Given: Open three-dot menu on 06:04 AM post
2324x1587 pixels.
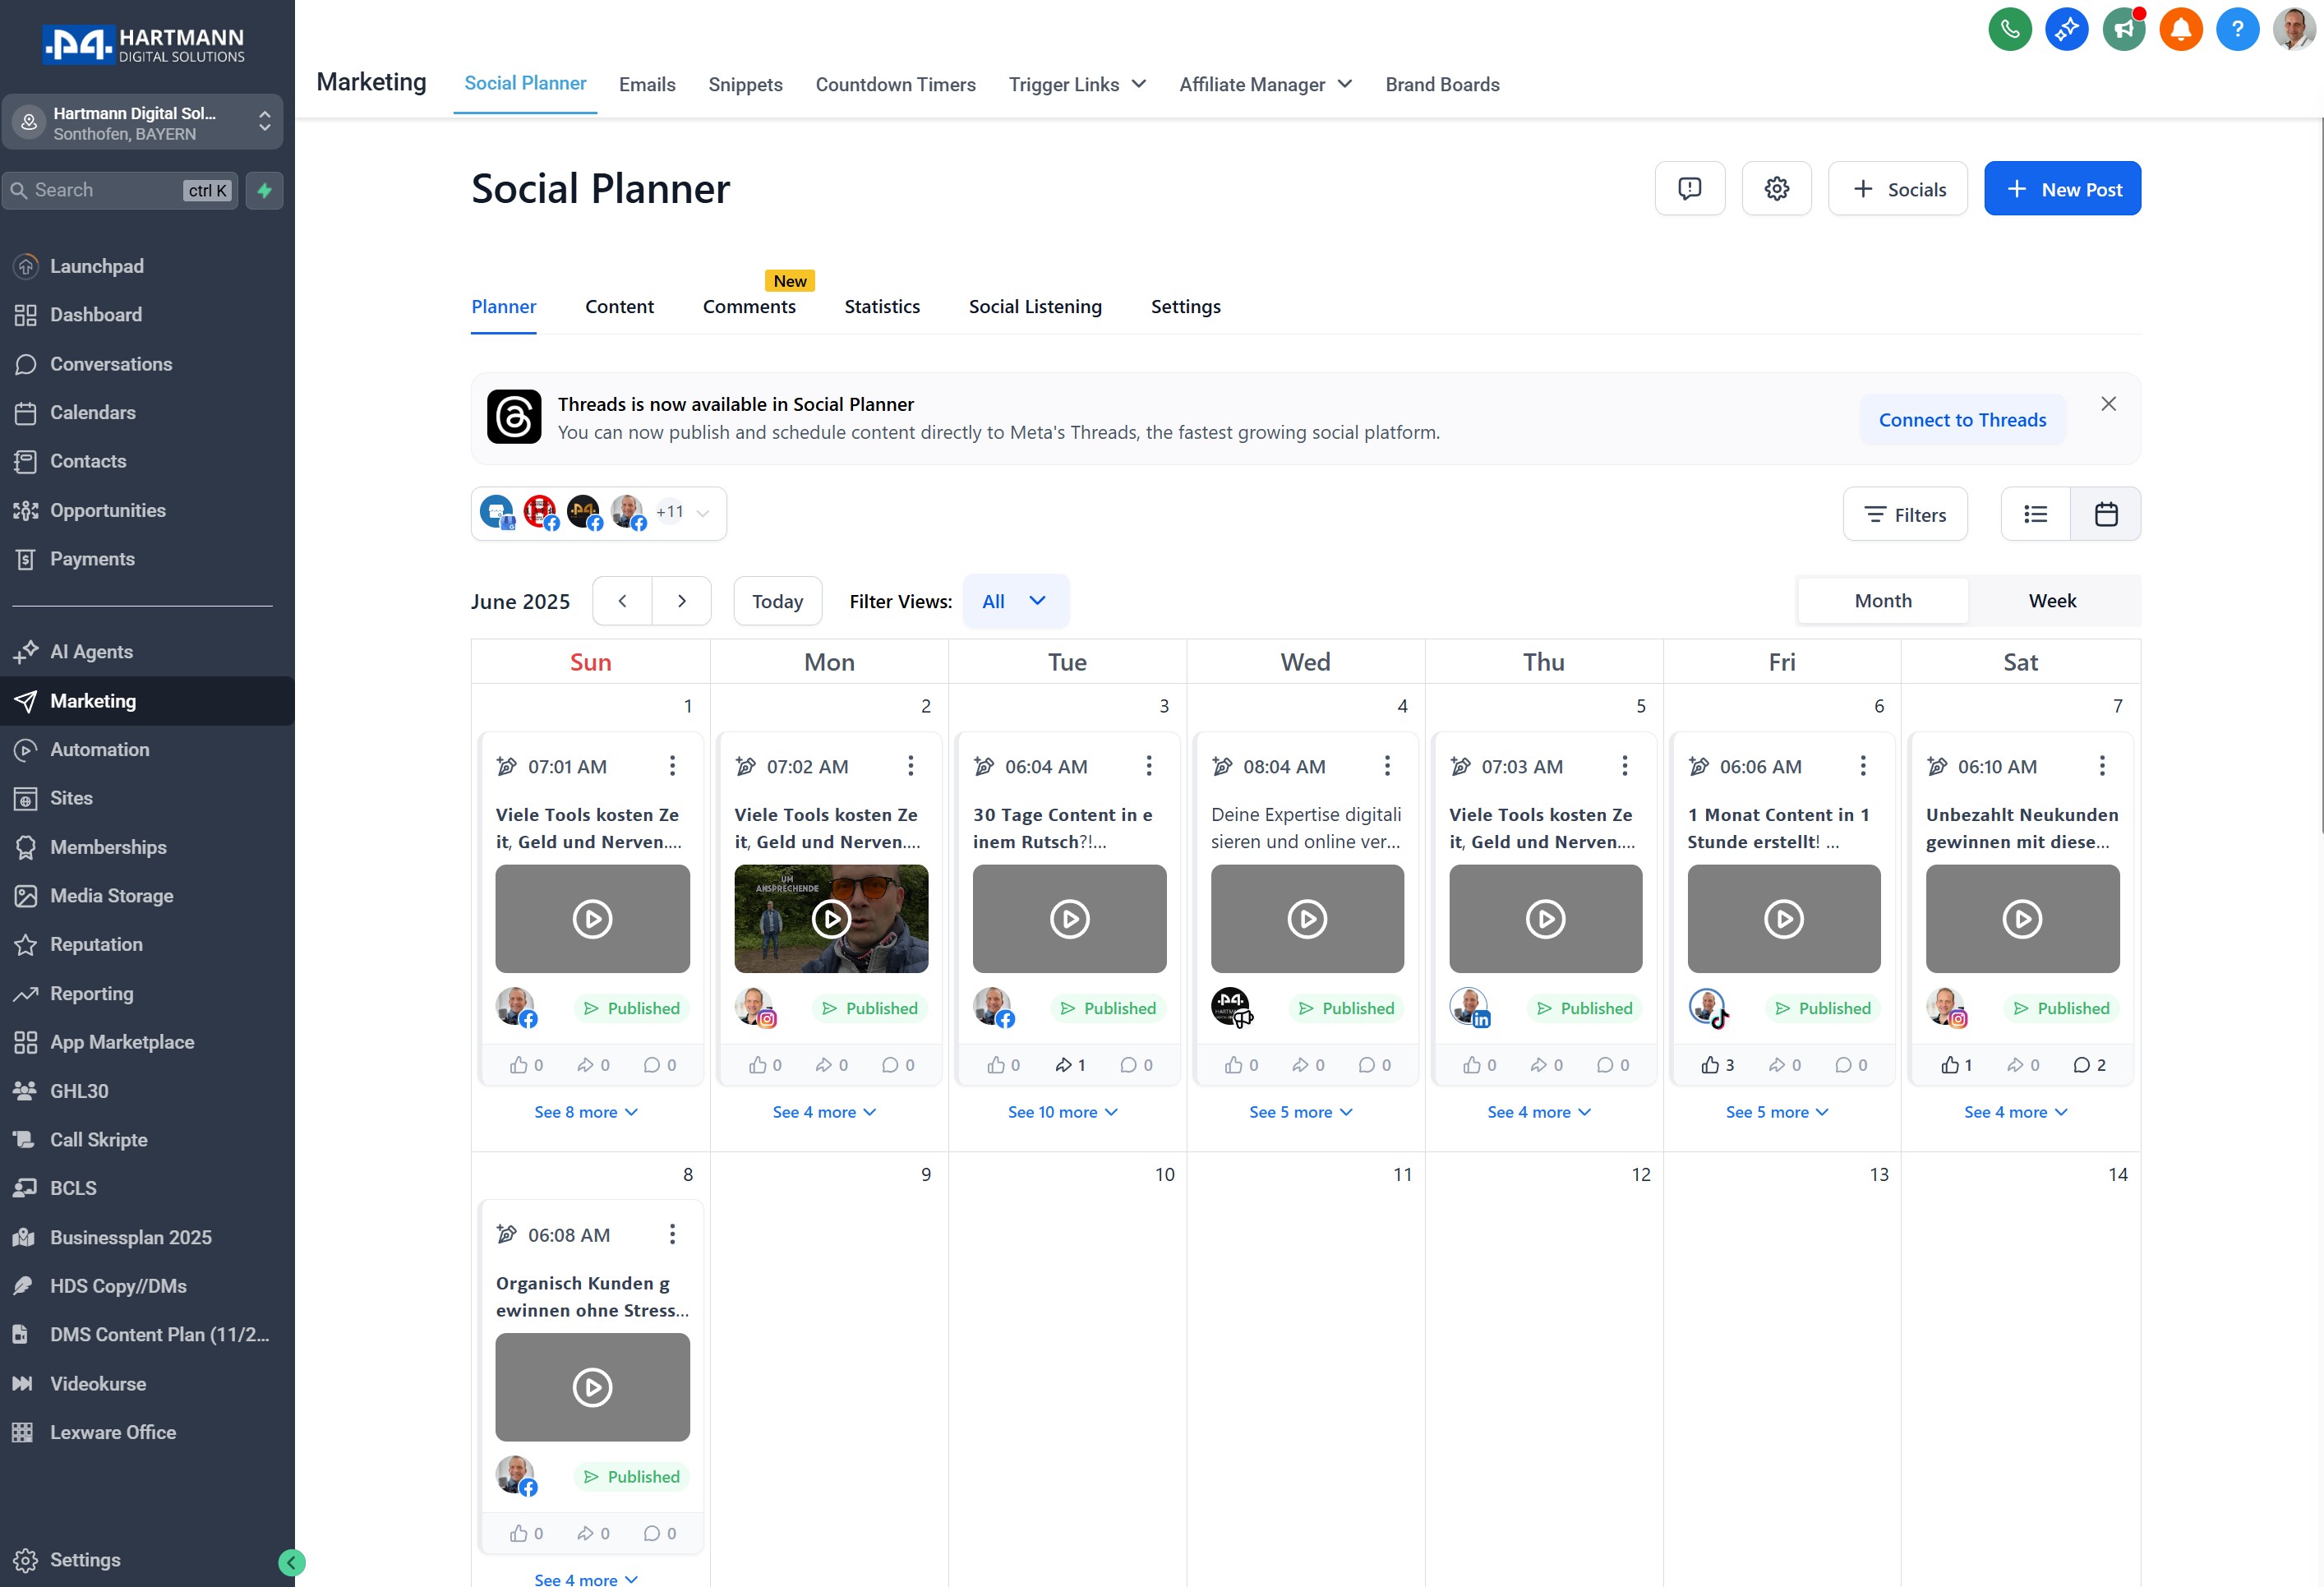Looking at the screenshot, I should pyautogui.click(x=1149, y=766).
